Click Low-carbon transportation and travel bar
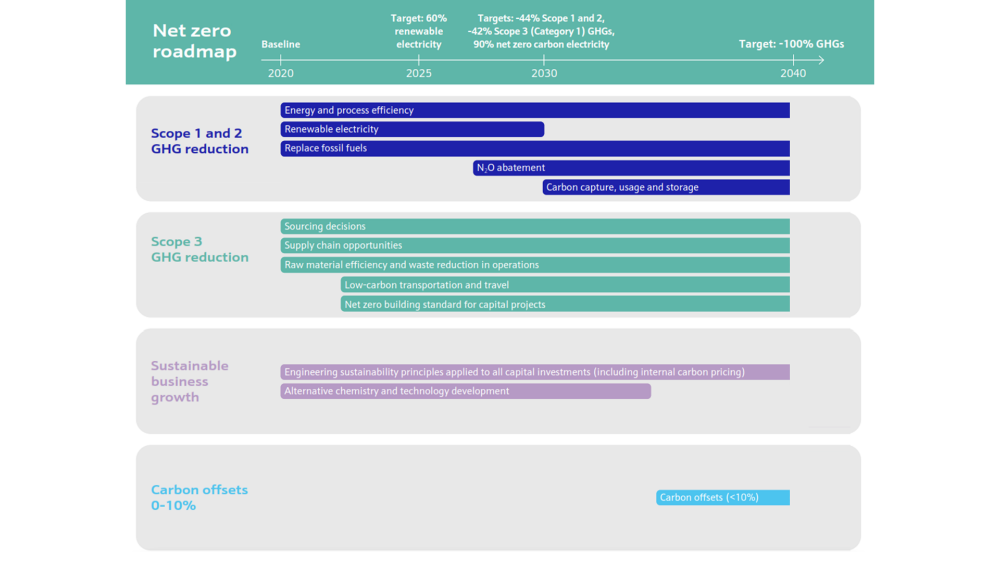The image size is (1000, 563). [x=565, y=285]
